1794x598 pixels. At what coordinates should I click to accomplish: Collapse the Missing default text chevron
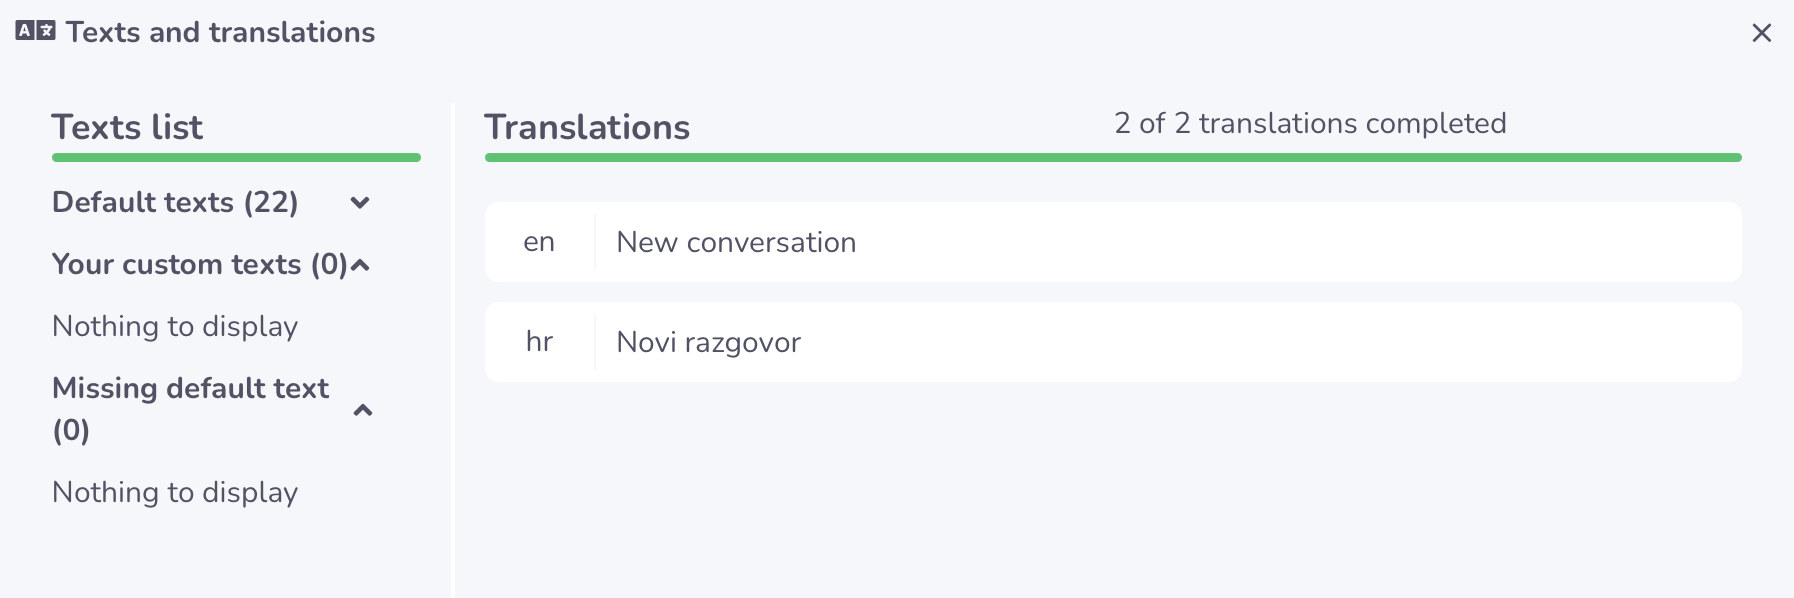[363, 410]
